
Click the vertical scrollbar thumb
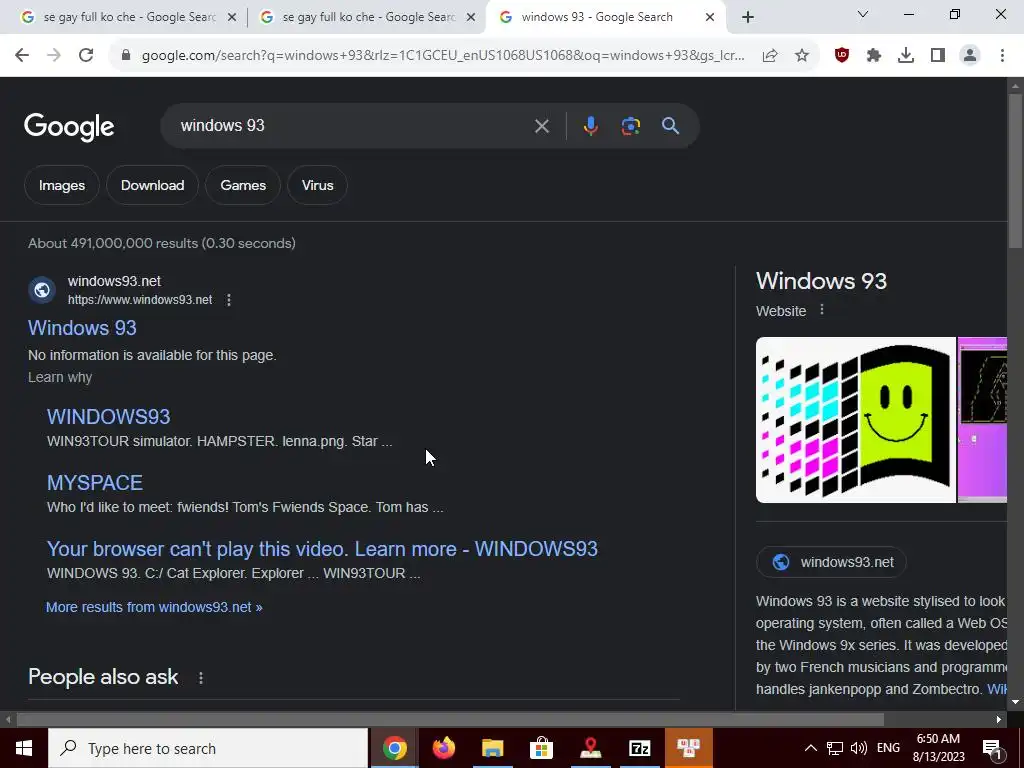pos(1015,170)
